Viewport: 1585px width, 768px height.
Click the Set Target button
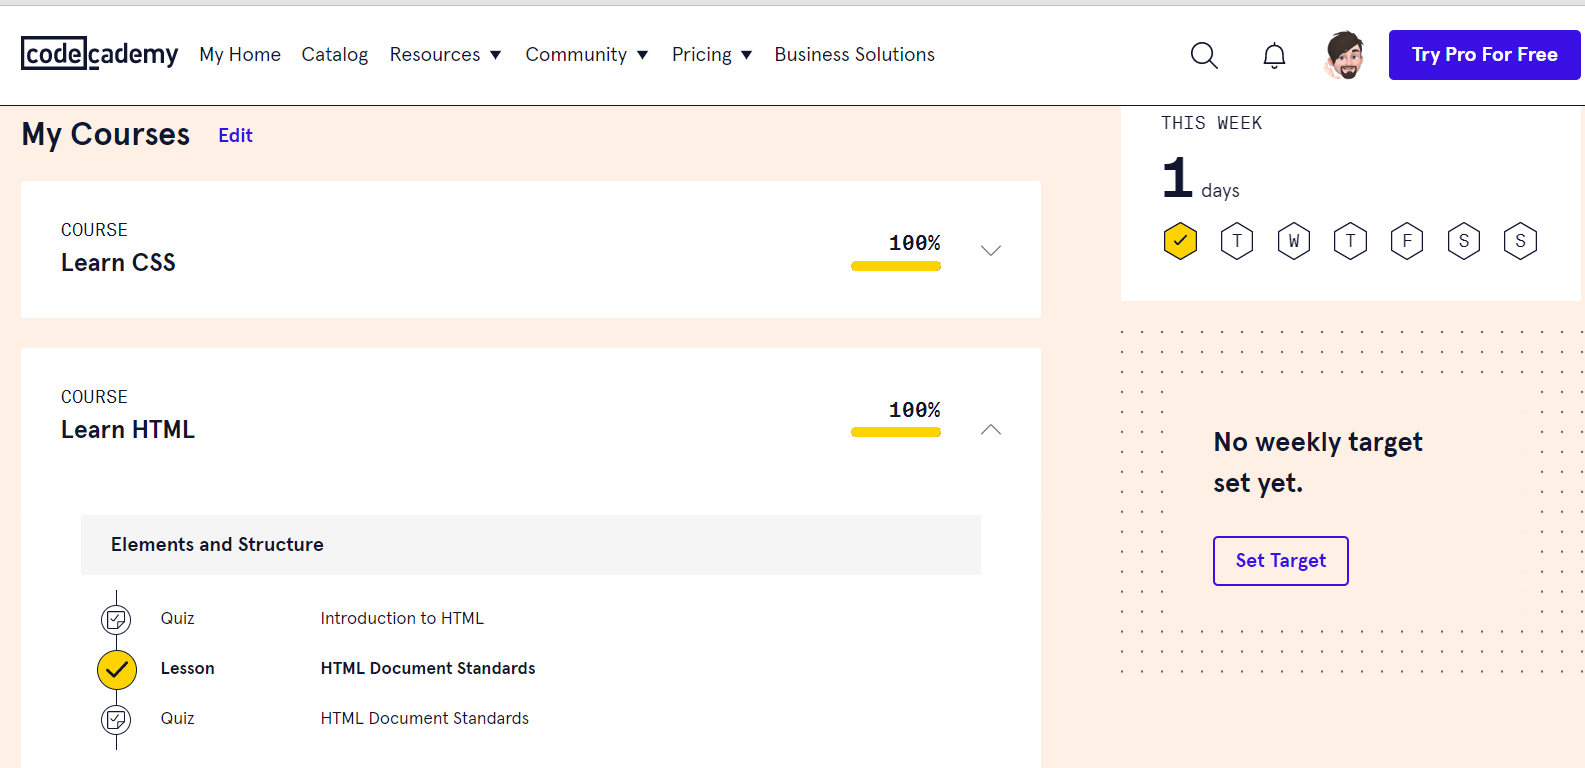1281,561
